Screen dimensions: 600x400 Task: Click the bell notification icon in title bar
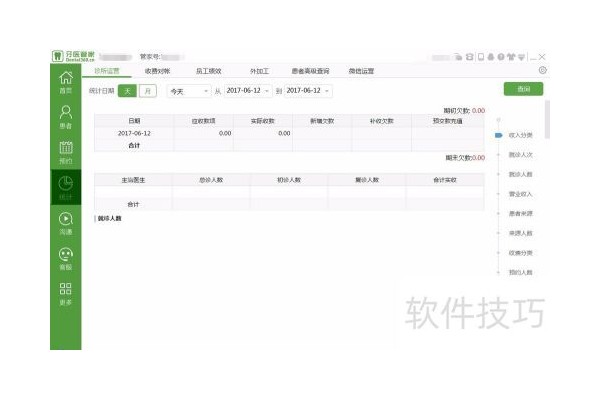point(491,57)
